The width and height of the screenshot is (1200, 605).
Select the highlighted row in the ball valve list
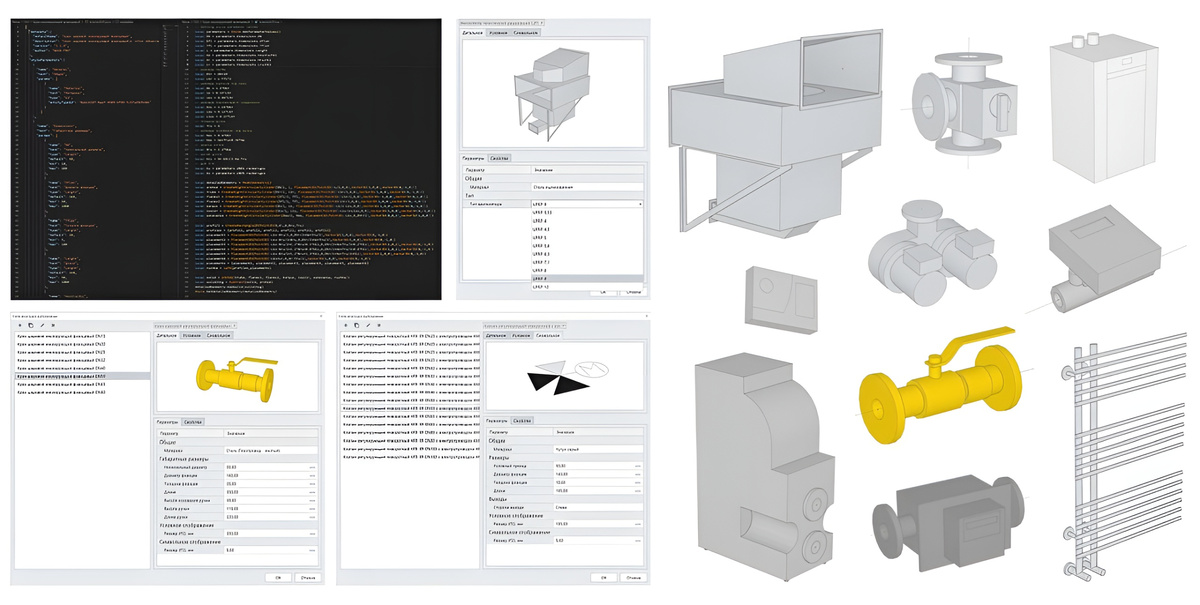click(82, 376)
